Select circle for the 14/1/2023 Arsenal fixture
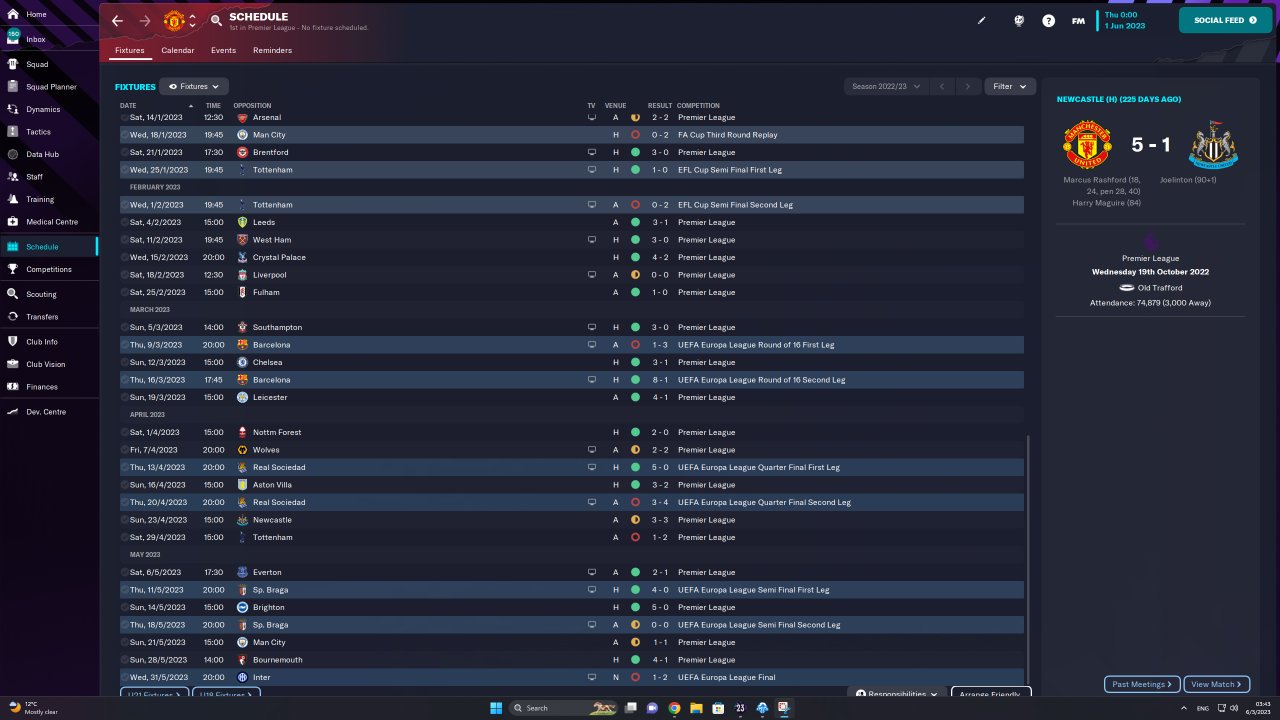This screenshot has width=1280, height=720. tap(125, 118)
